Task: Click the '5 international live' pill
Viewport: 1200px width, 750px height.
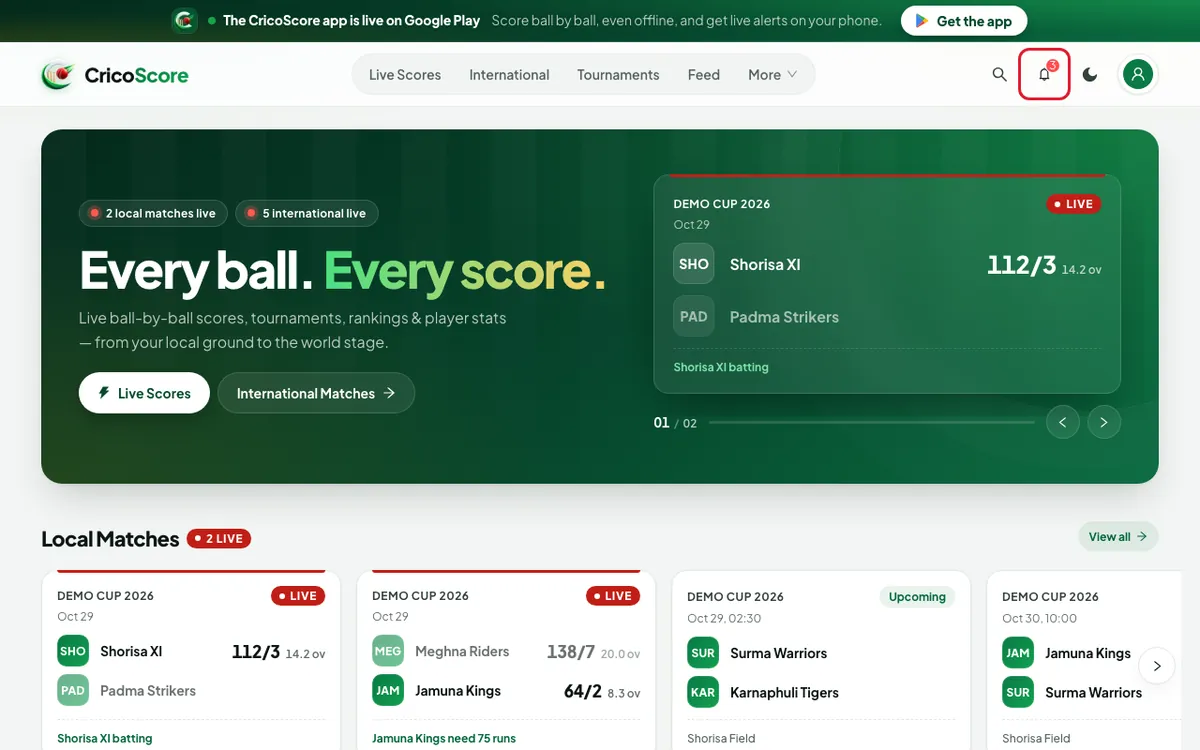Action: coord(307,213)
